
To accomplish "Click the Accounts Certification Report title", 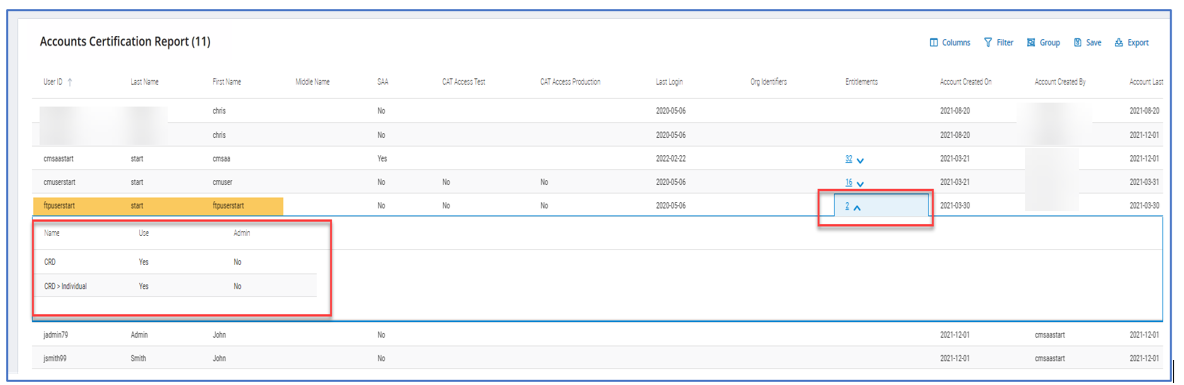I will (x=125, y=42).
